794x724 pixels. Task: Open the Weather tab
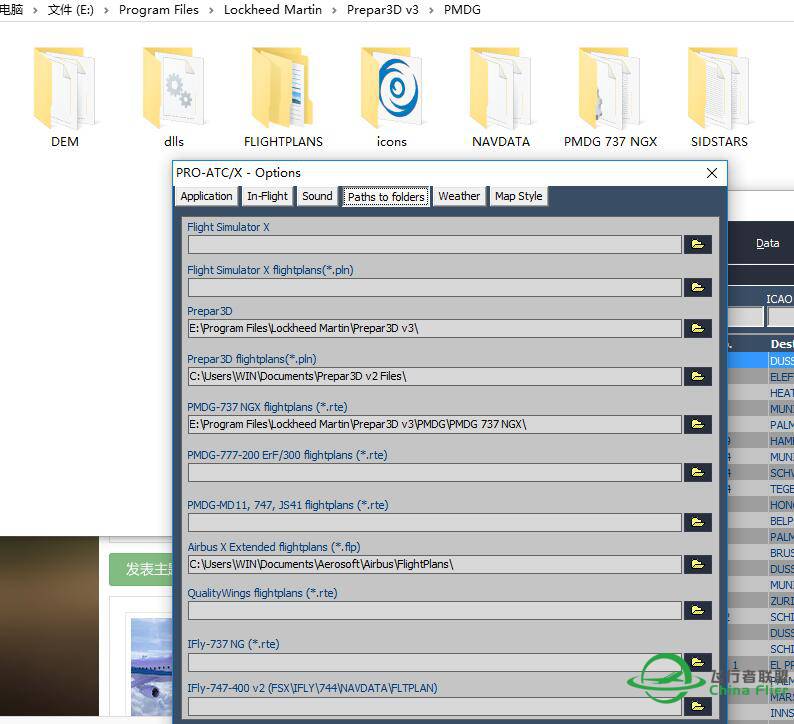tap(458, 196)
